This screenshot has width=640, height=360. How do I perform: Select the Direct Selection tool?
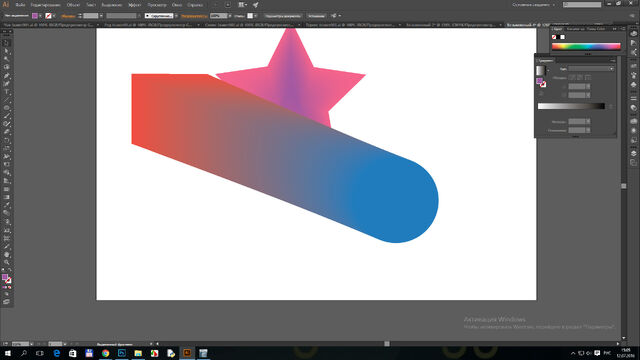(x=7, y=51)
